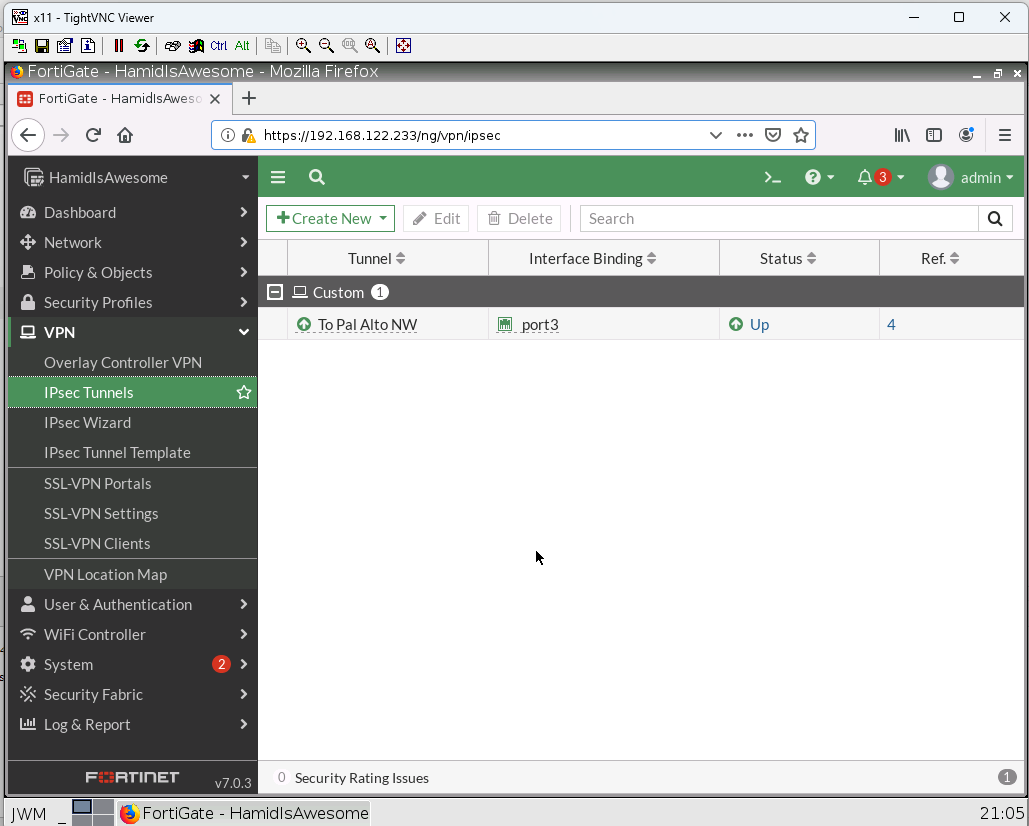1029x826 pixels.
Task: Open the admin user dropdown
Action: [971, 177]
